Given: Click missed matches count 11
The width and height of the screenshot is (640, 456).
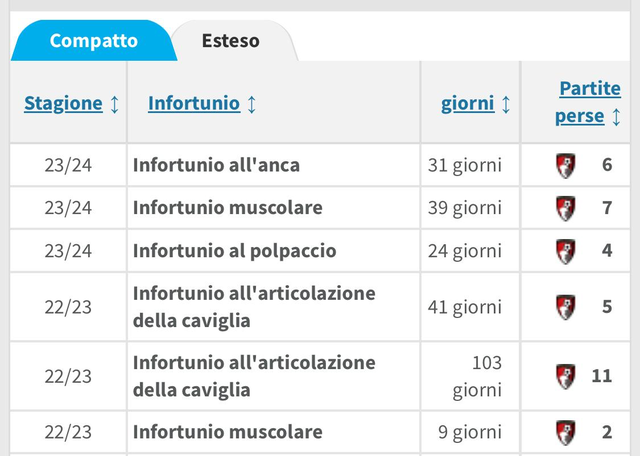Looking at the screenshot, I should point(601,376).
